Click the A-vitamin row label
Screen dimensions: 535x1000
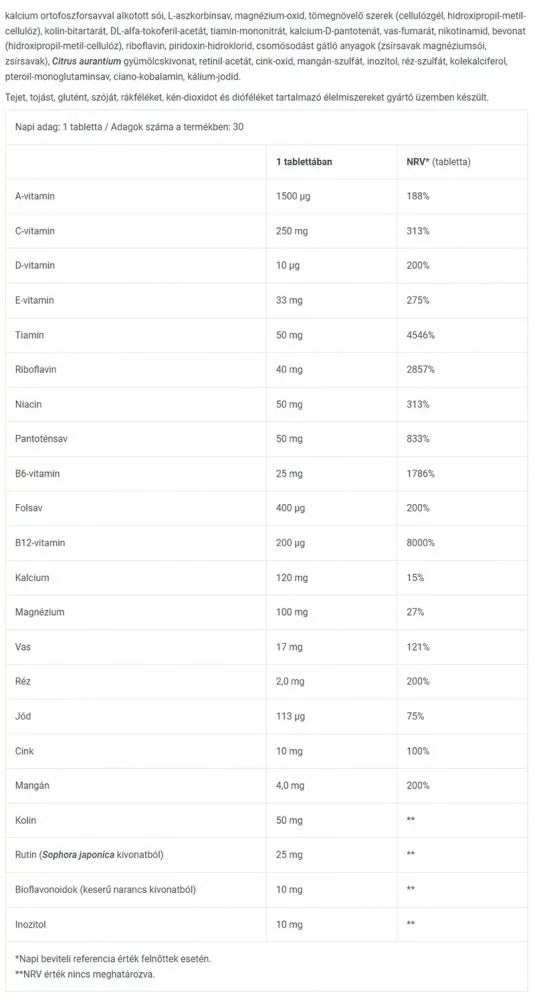[x=34, y=196]
